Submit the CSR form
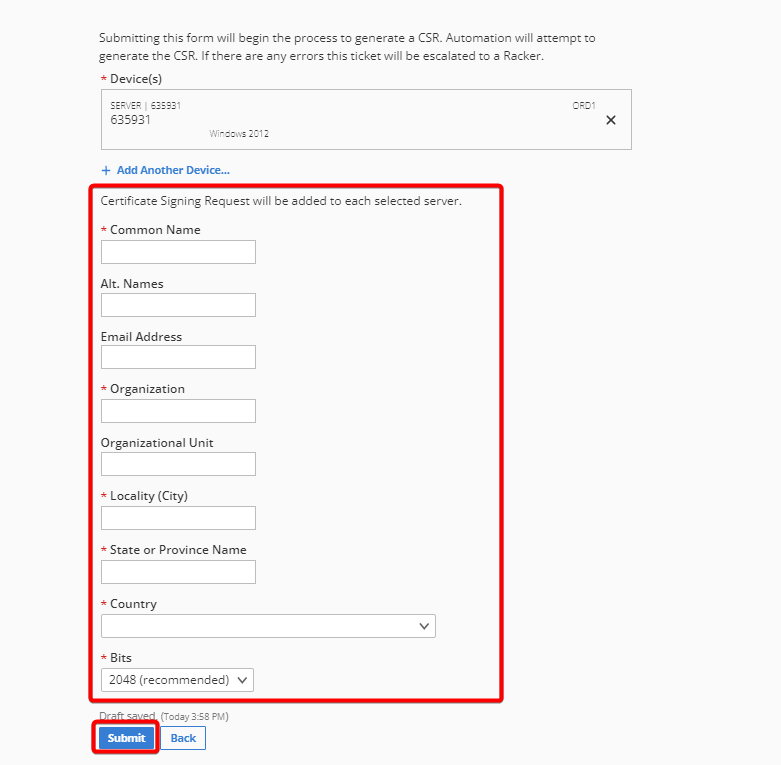This screenshot has height=765, width=781. tap(126, 738)
